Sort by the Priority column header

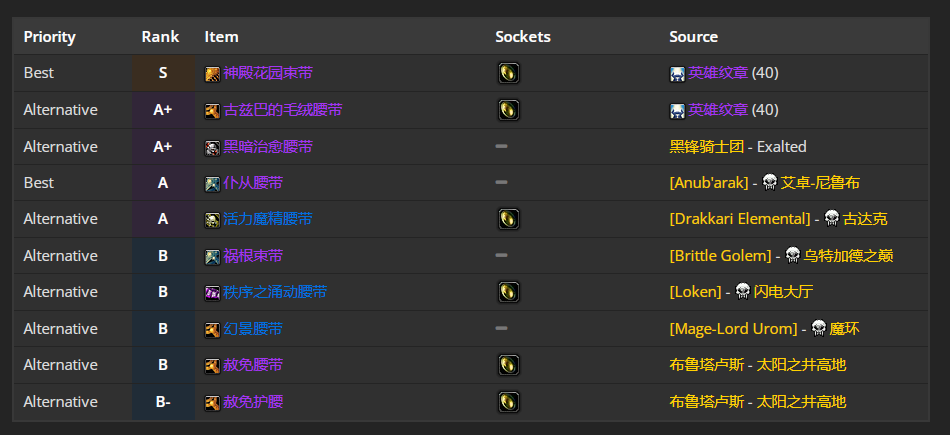pyautogui.click(x=50, y=37)
